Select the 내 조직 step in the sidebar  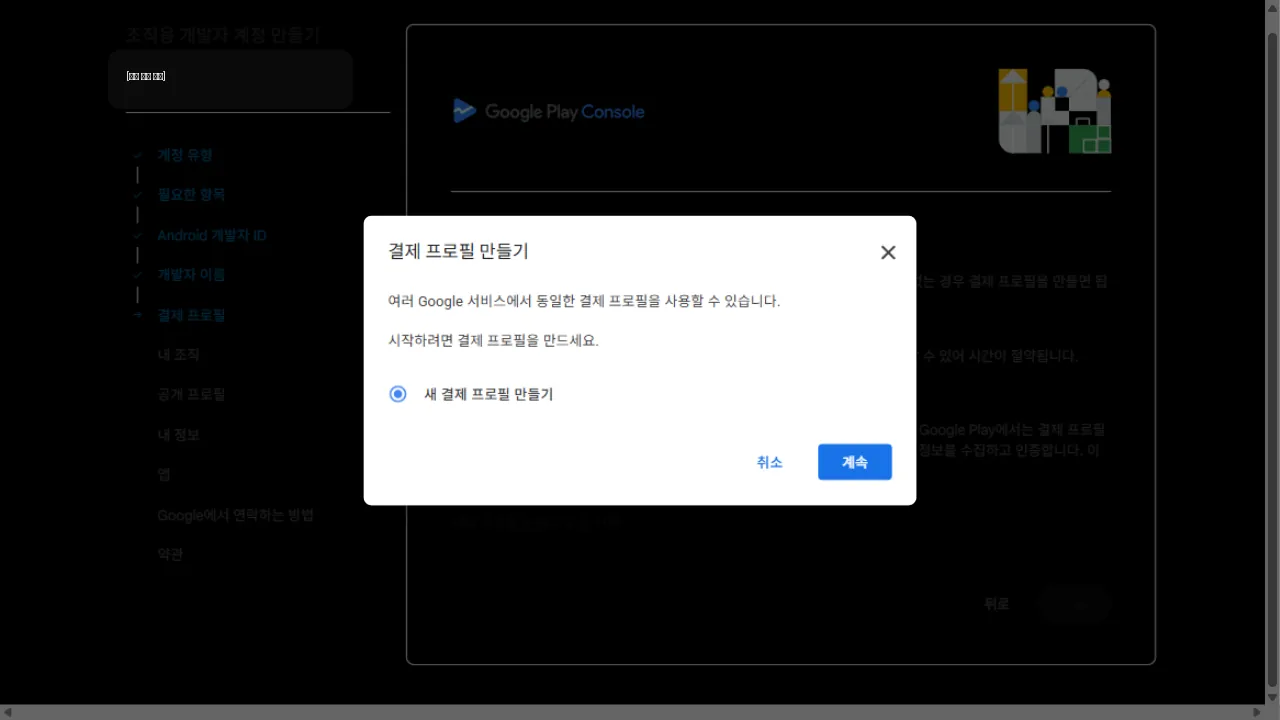(178, 355)
